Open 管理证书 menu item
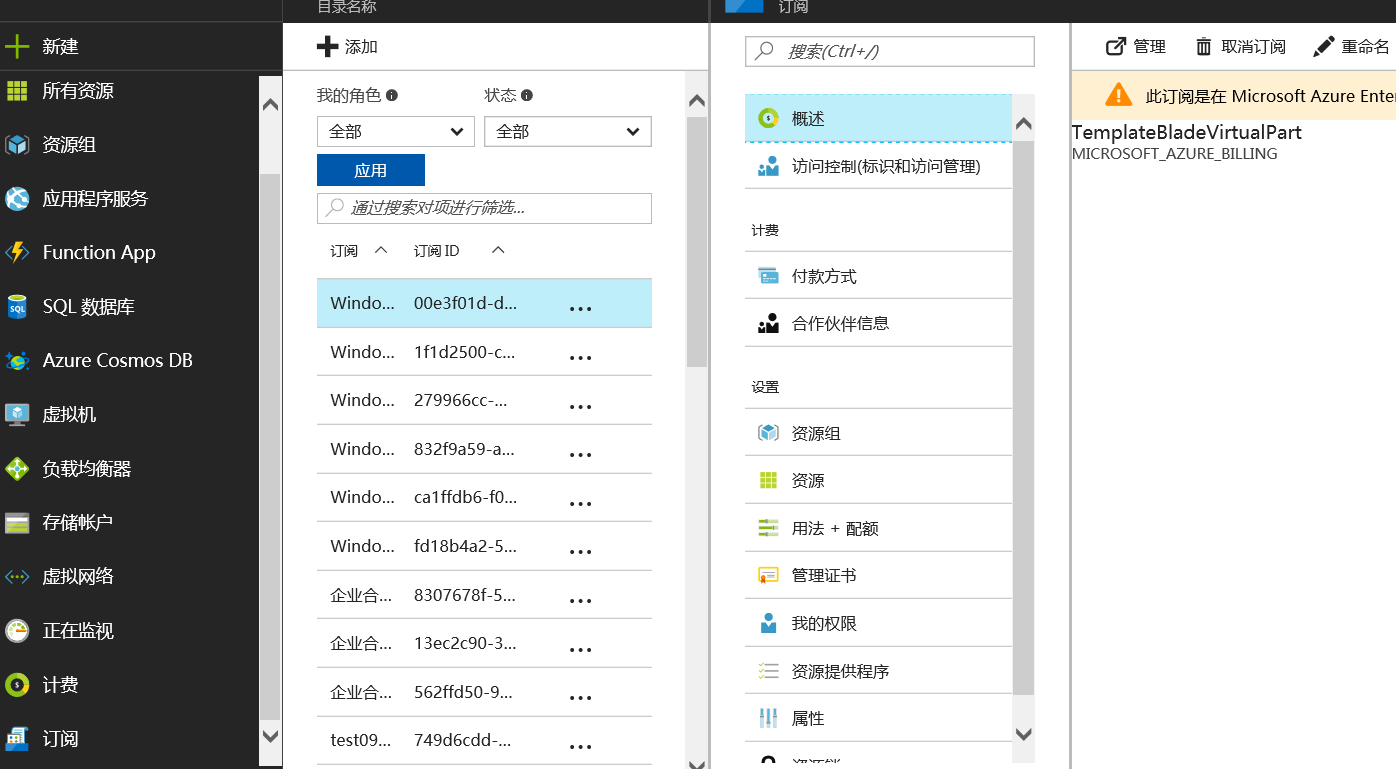Screen dimensions: 1396x769 point(824,575)
